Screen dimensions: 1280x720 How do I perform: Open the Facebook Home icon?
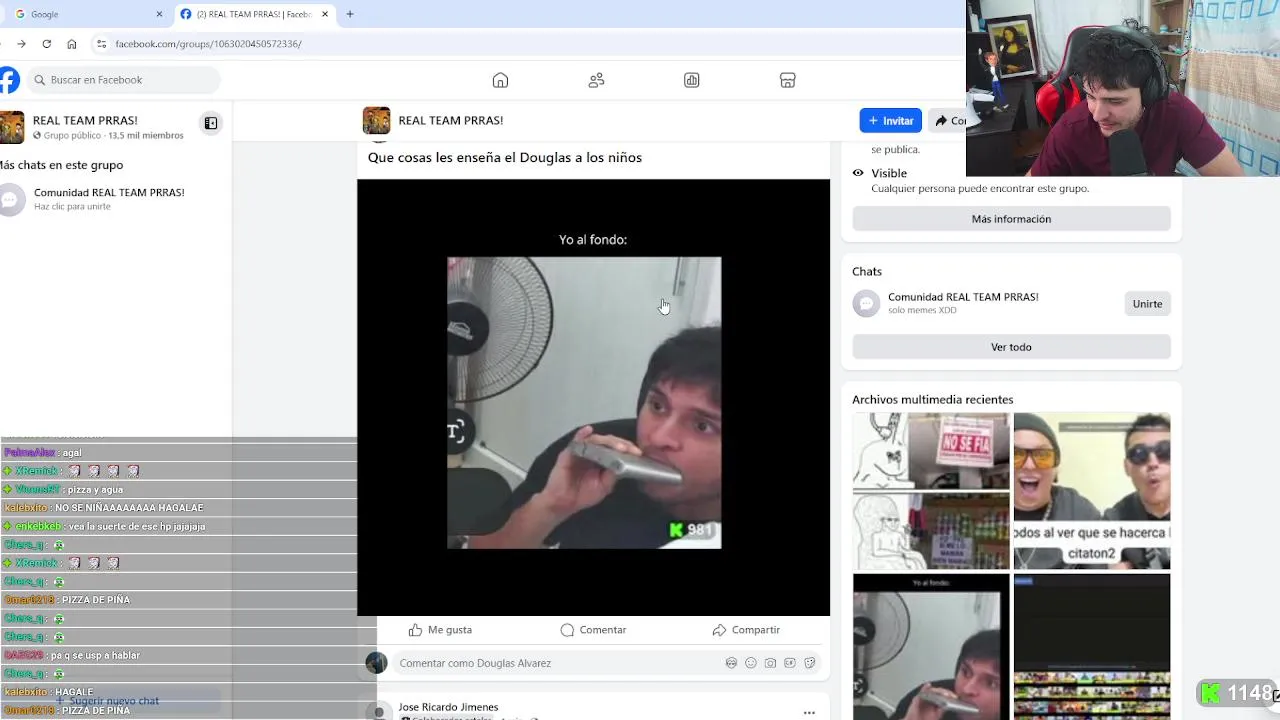500,80
